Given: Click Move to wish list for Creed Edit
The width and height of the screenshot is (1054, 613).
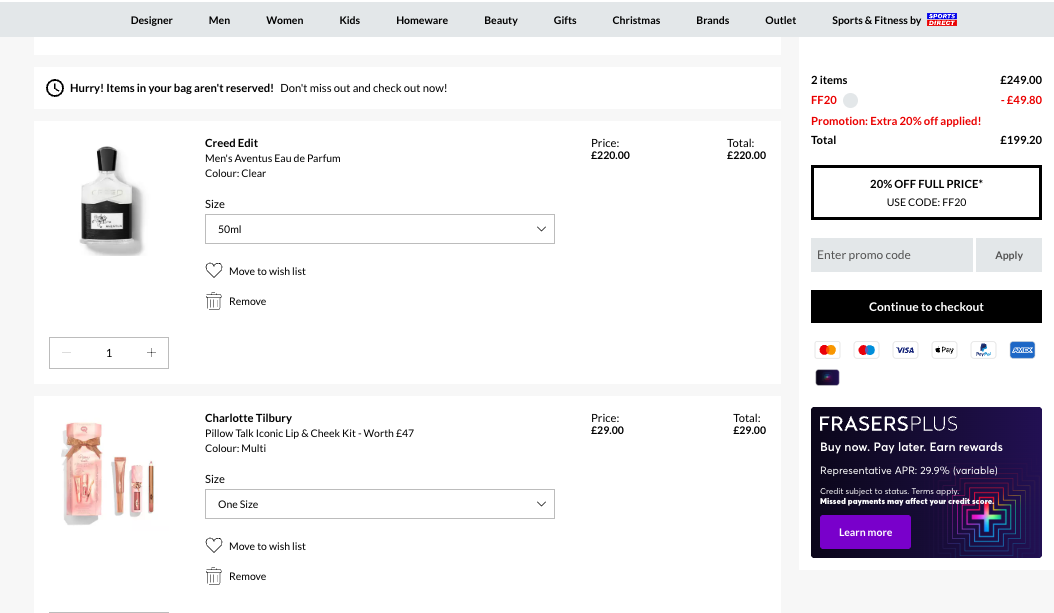Looking at the screenshot, I should point(255,271).
